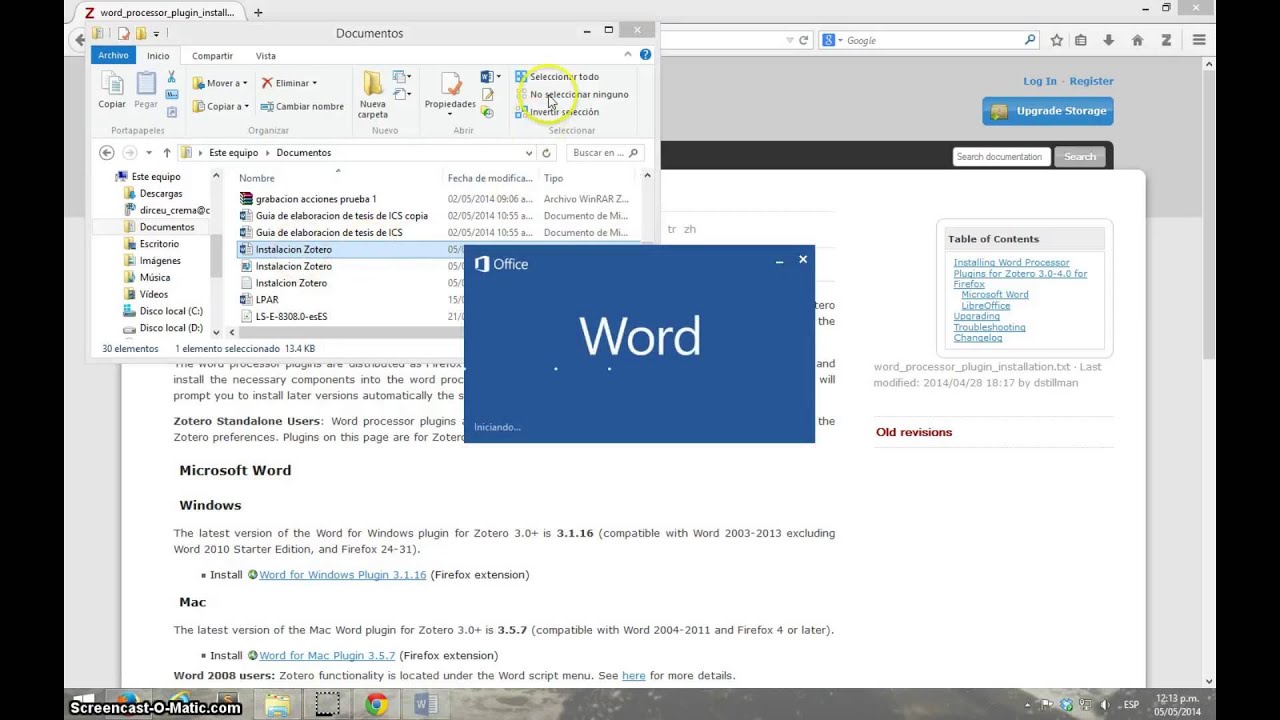Click the Firefox Google search field
This screenshot has width=1280, height=720.
click(x=931, y=40)
